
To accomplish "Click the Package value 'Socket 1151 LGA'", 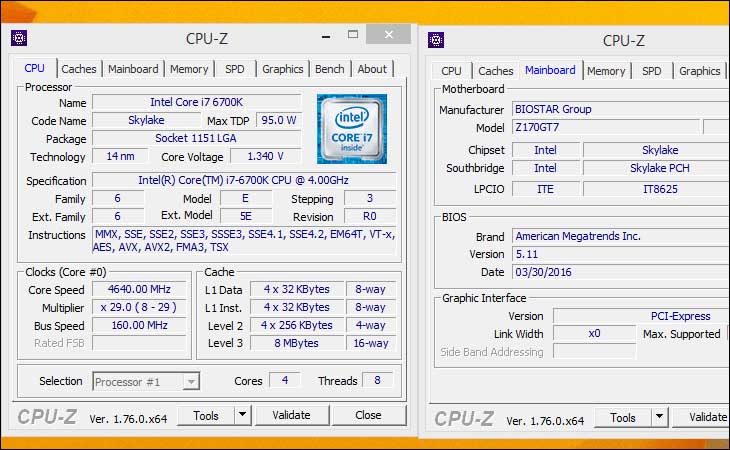I will (196, 138).
